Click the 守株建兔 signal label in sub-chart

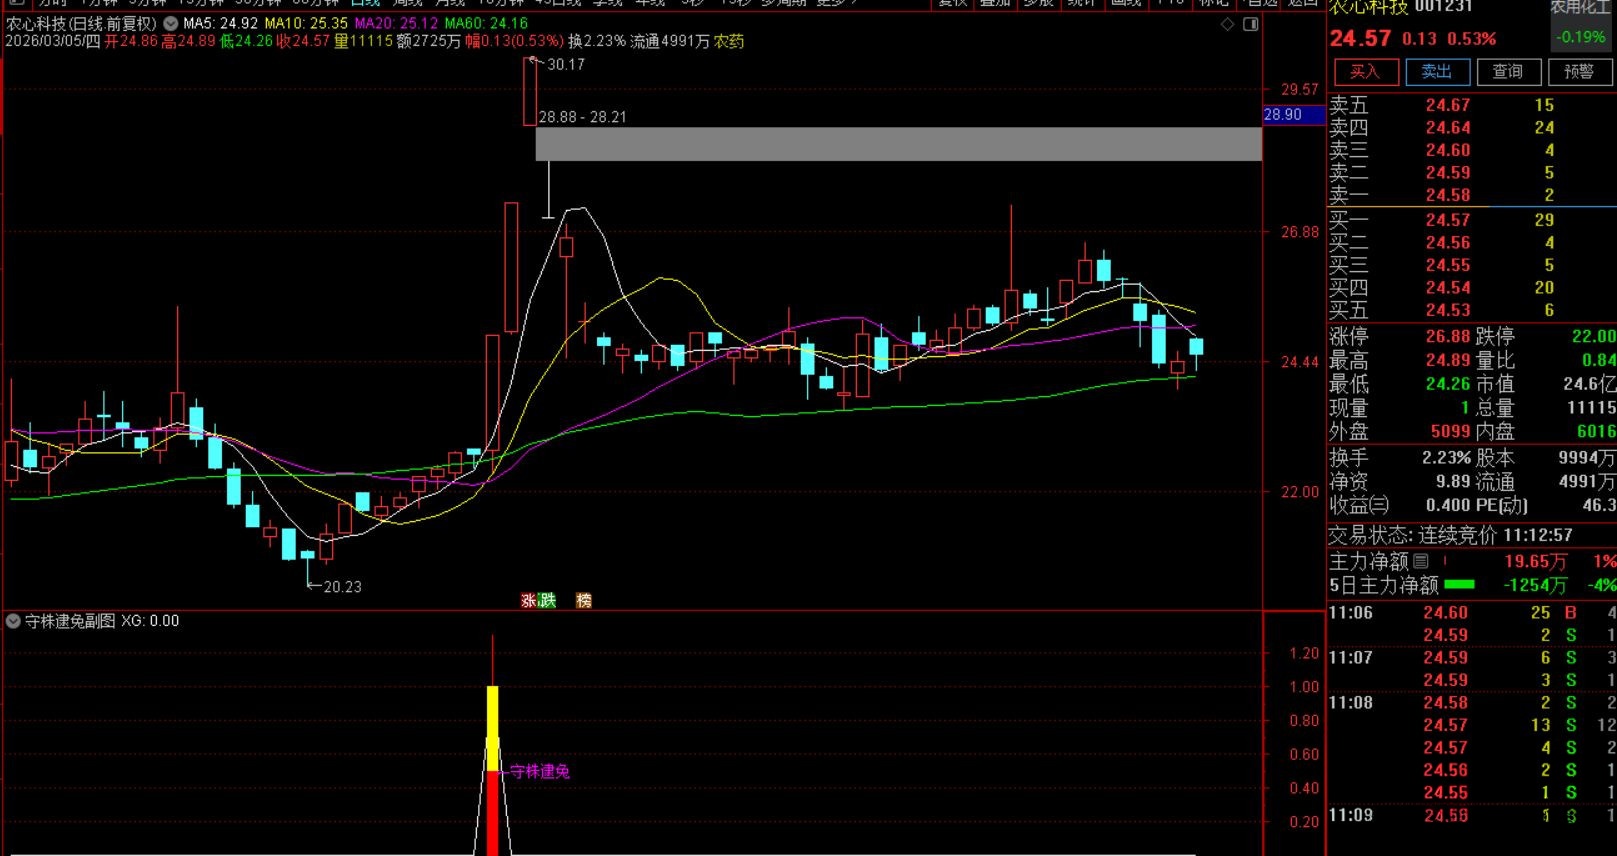(539, 771)
